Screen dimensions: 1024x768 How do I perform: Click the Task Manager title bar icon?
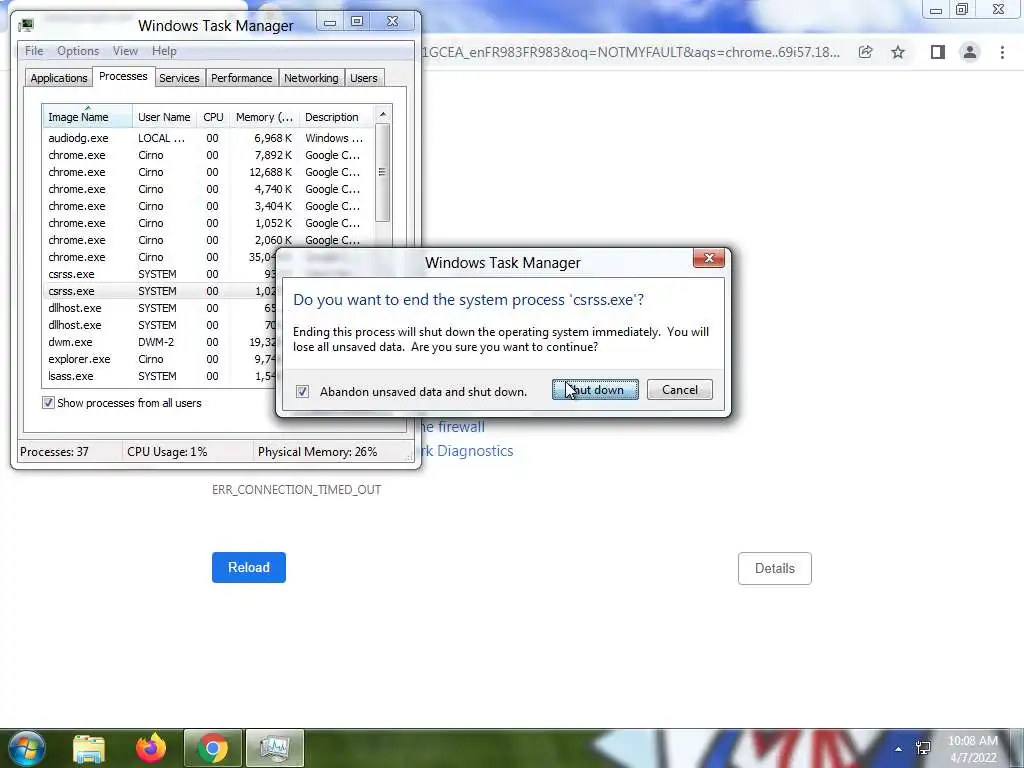click(x=26, y=25)
